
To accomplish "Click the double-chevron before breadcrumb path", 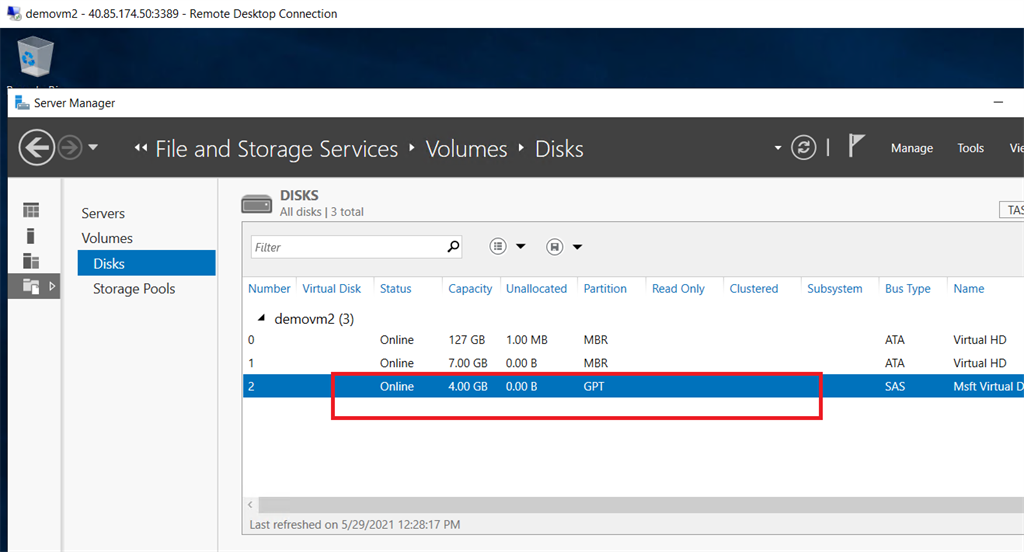I will pos(140,148).
